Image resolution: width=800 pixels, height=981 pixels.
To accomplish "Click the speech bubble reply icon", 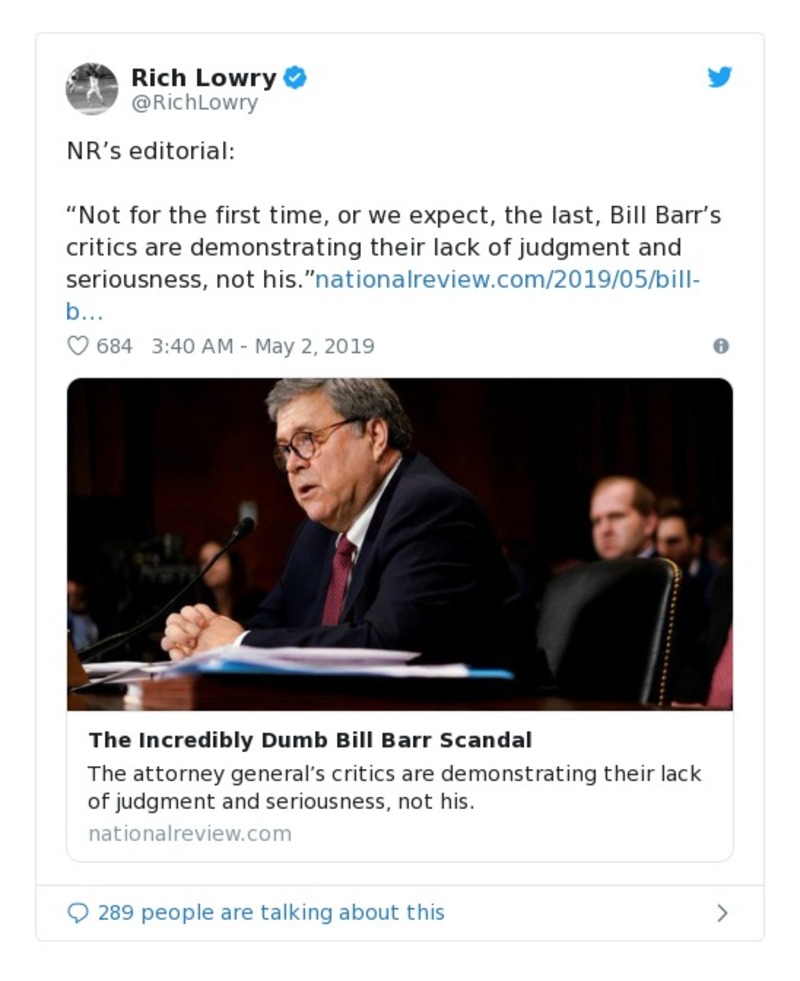I will pos(77,913).
